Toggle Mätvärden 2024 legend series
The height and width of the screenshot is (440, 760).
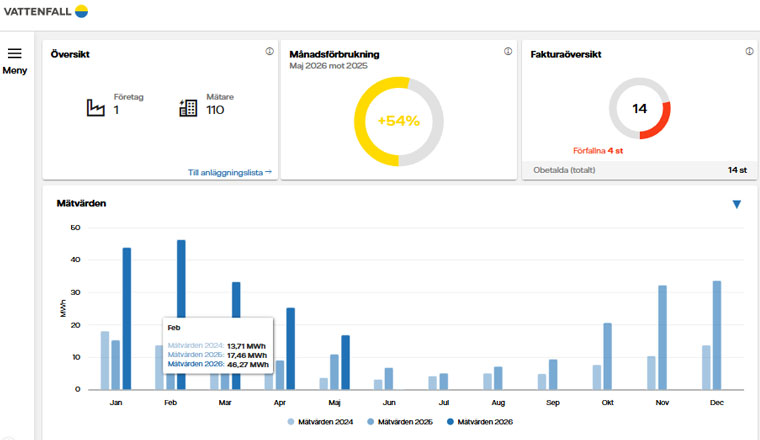pos(320,422)
